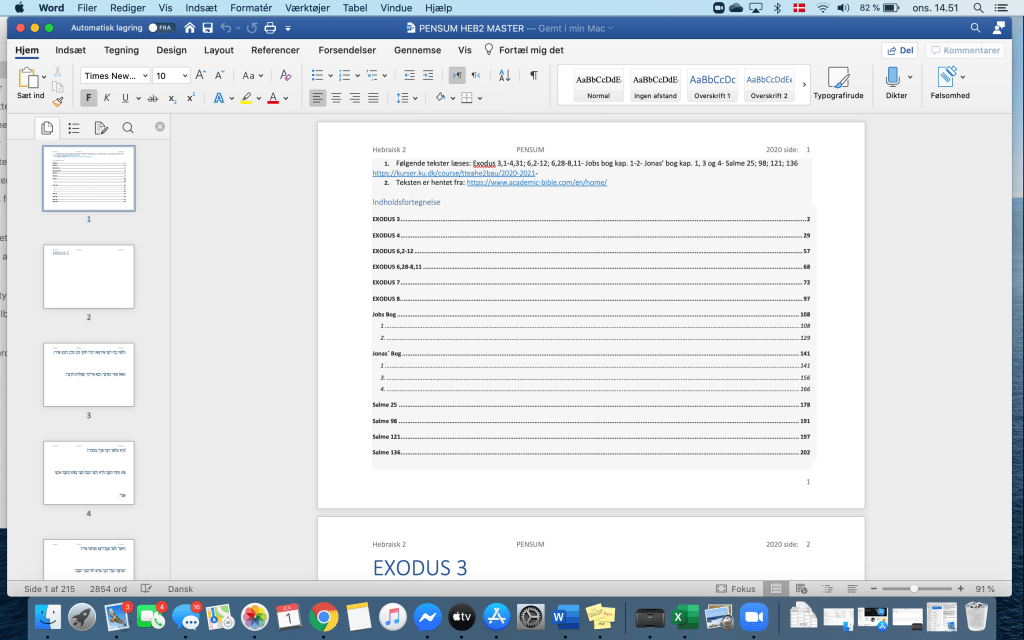Image resolution: width=1024 pixels, height=640 pixels.
Task: Click the Print icon in title bar
Action: coord(270,28)
